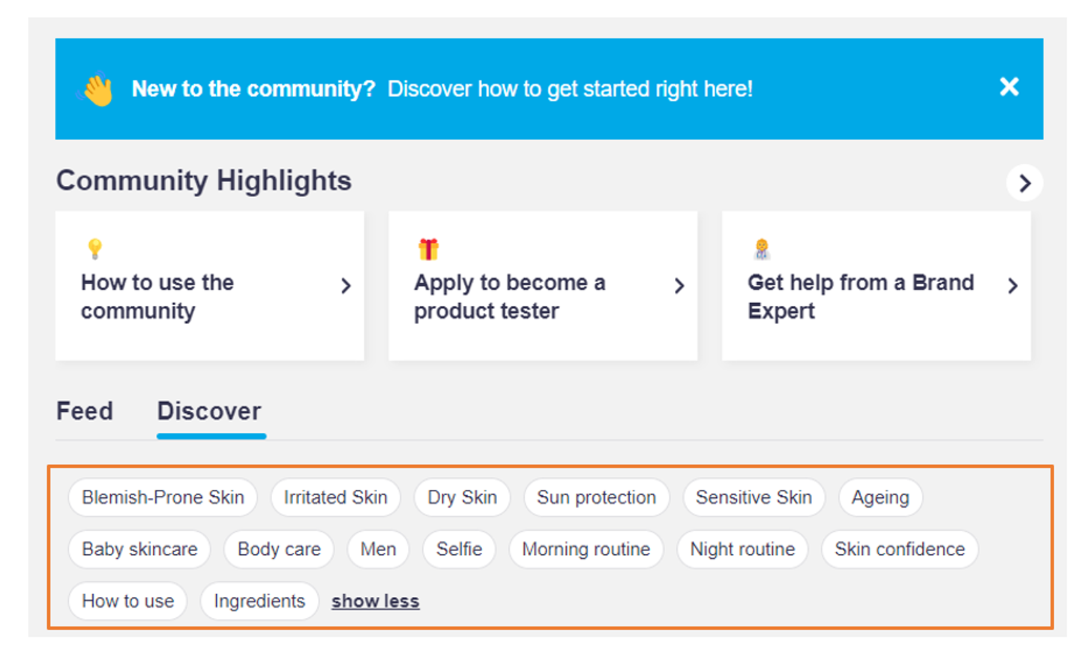Dismiss the New to the community banner

click(x=1009, y=88)
